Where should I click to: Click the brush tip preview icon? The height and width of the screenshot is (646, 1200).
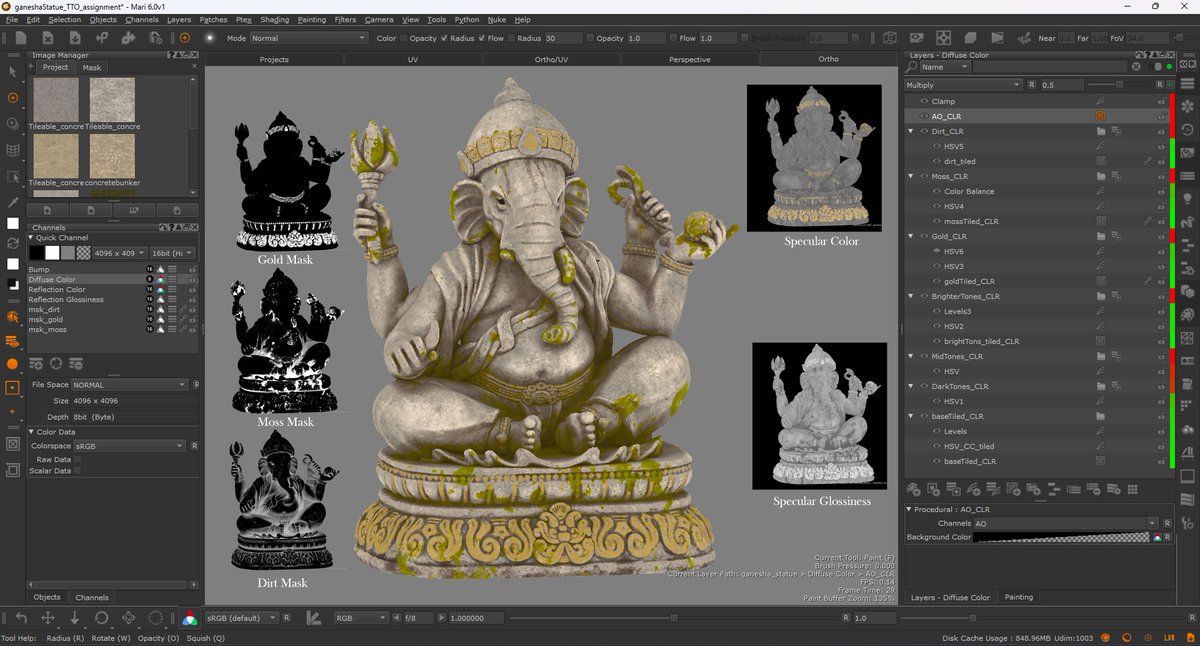(210, 38)
